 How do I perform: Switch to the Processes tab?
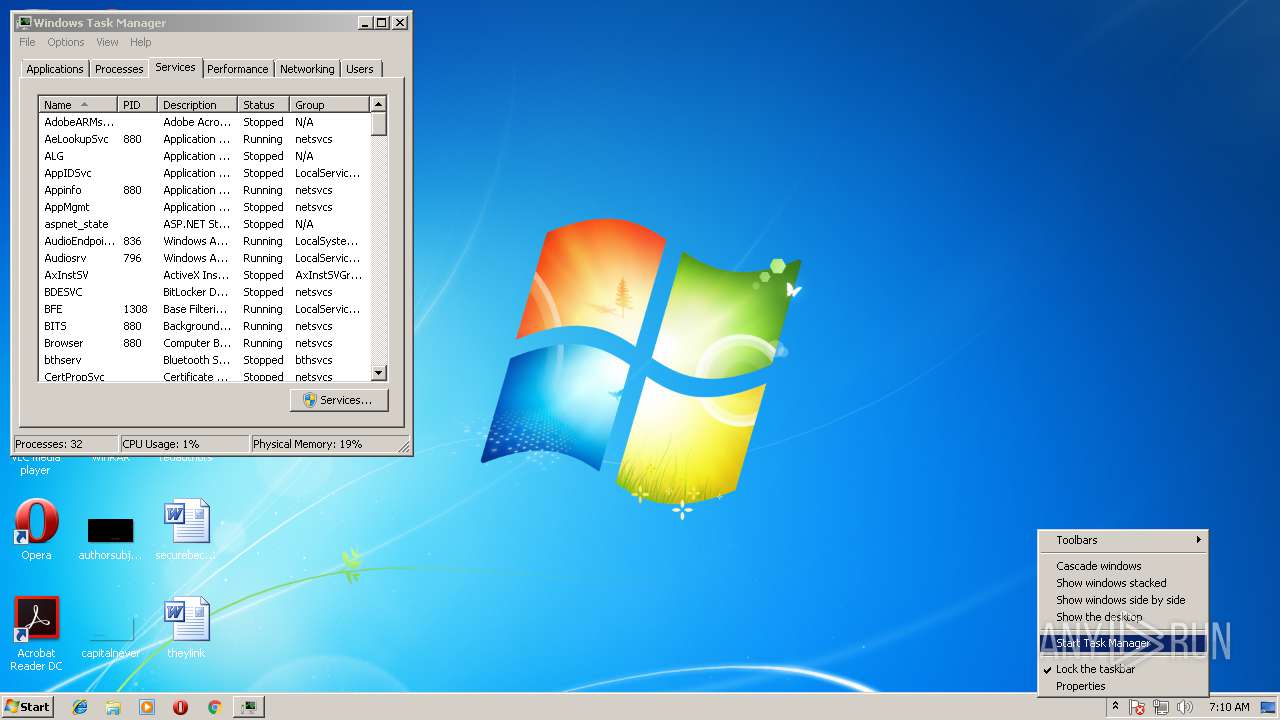(x=119, y=69)
